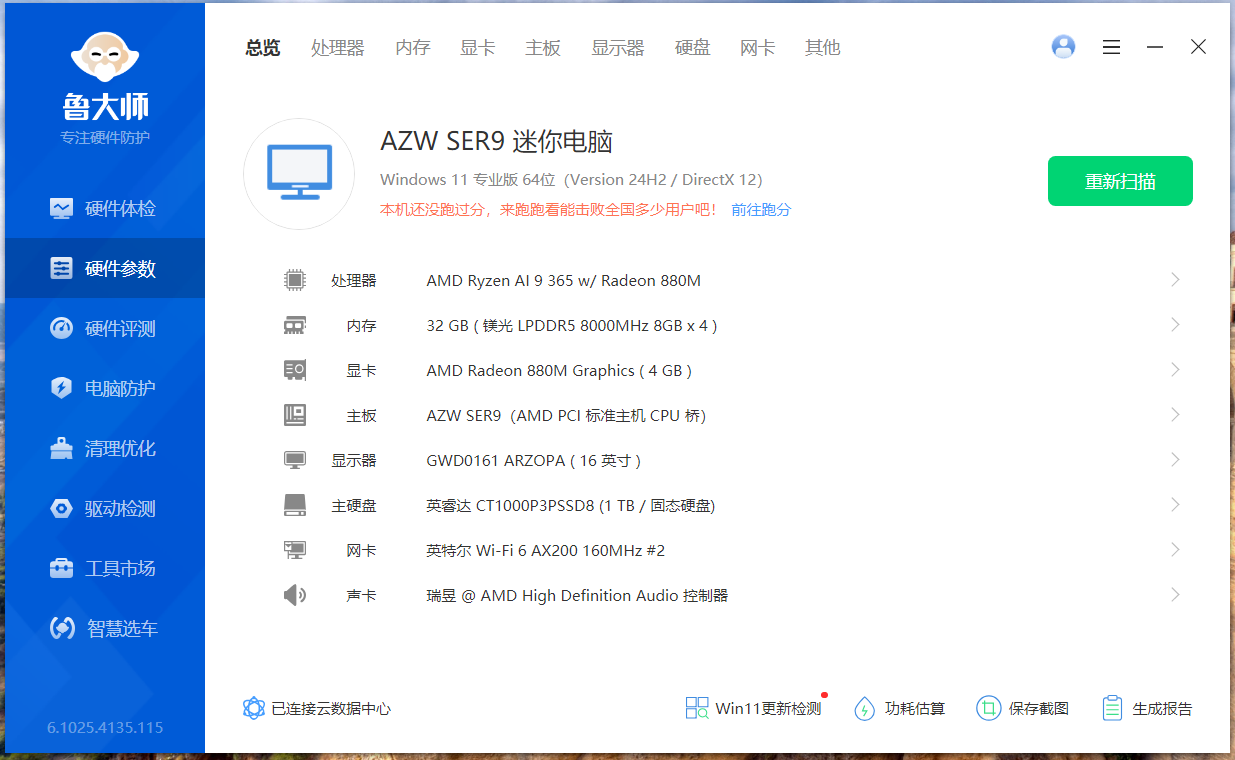Expand the 主板 row chevron
Image resolution: width=1235 pixels, height=760 pixels.
[1175, 415]
